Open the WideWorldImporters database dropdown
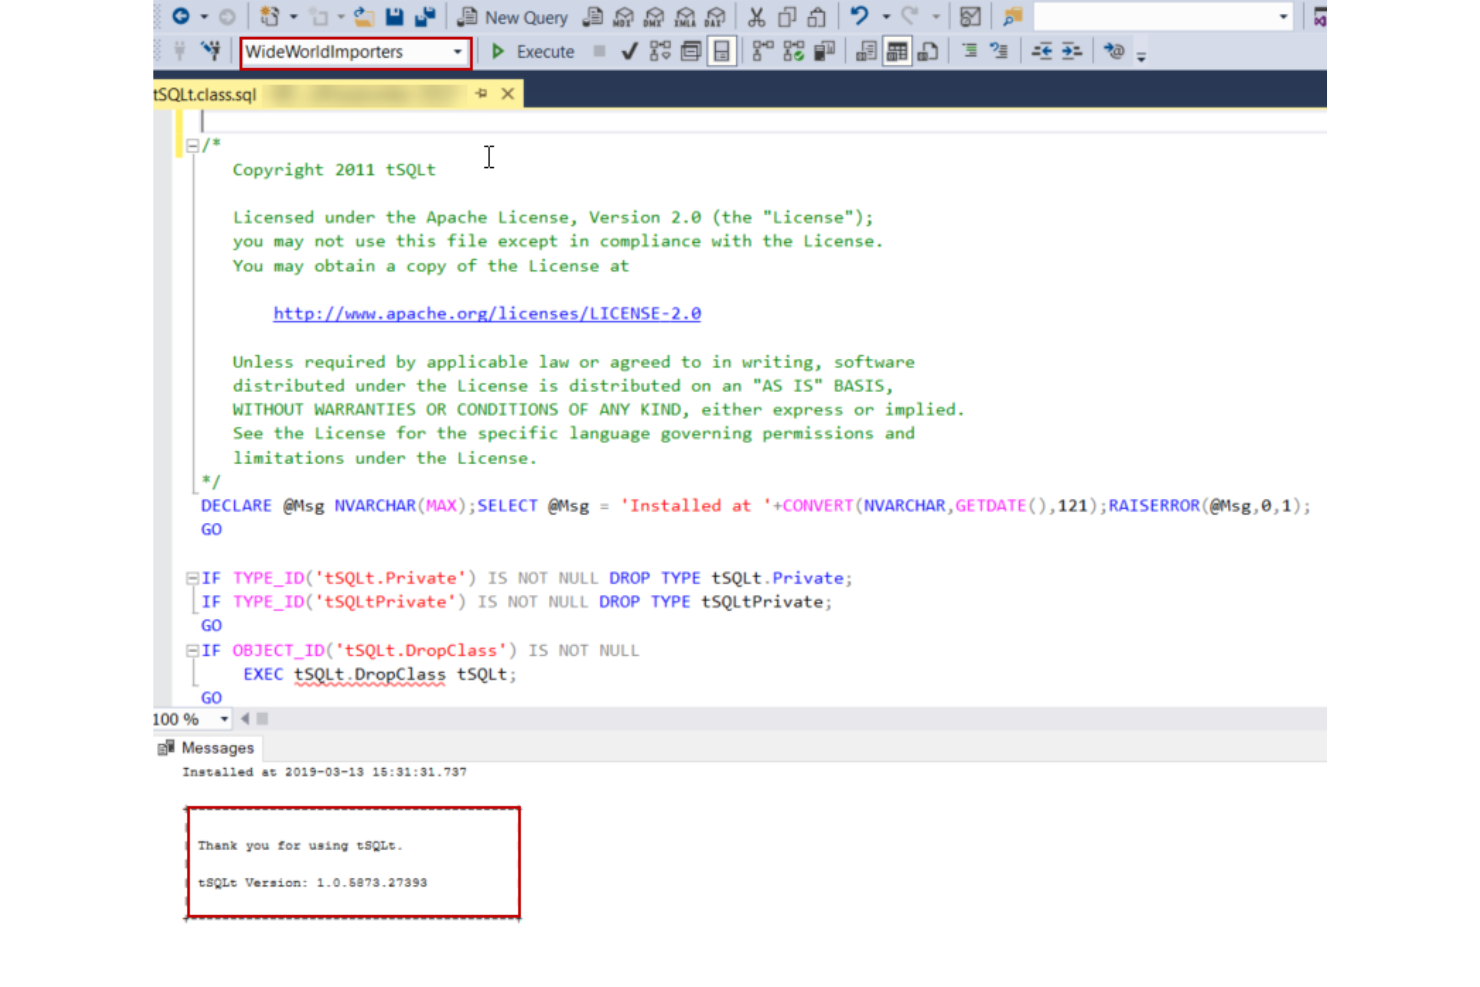Screen dimensions: 1480x987 pyautogui.click(x=457, y=52)
